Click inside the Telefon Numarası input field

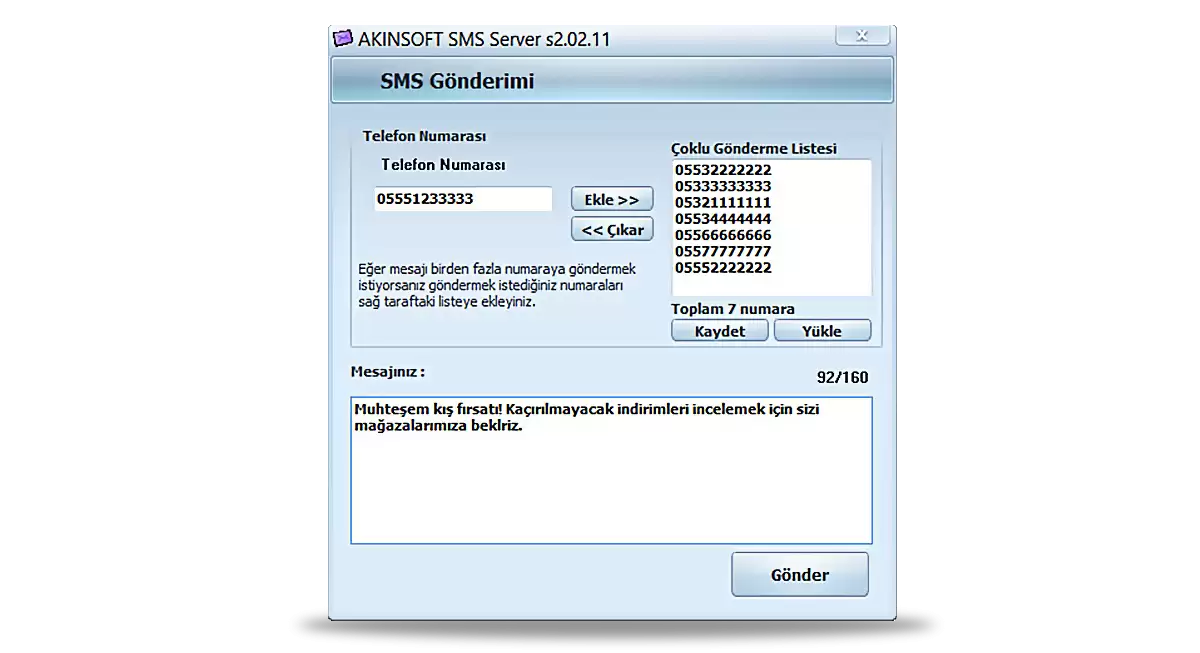coord(462,199)
